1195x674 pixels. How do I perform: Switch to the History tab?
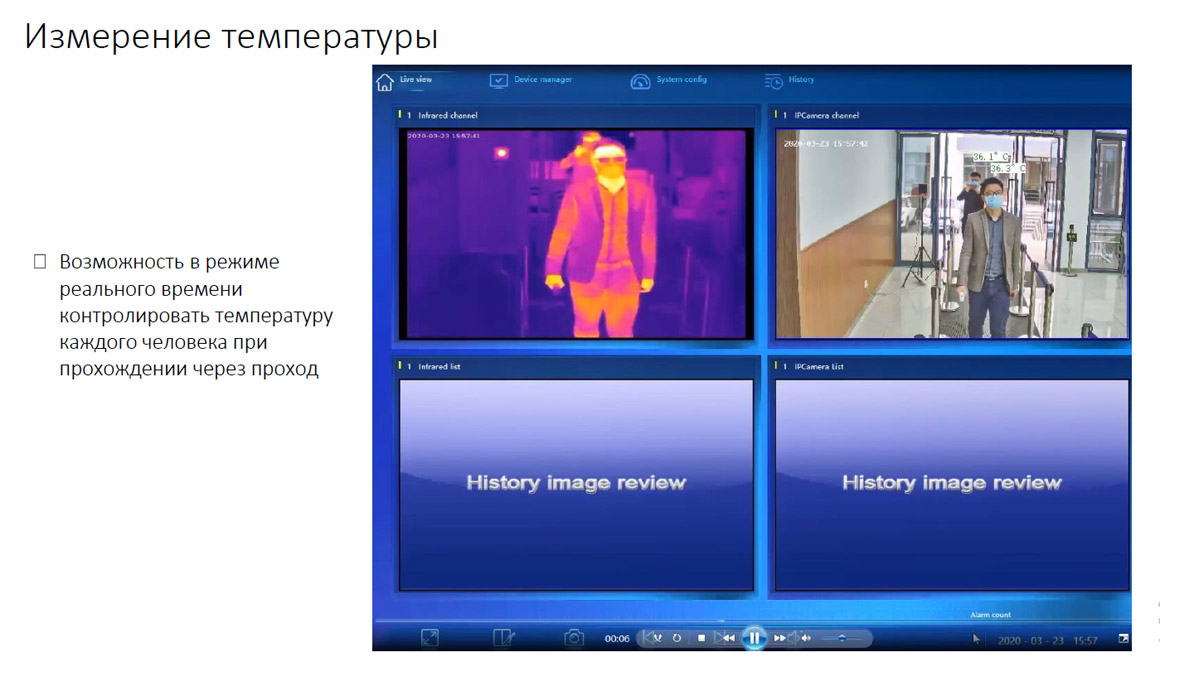coord(800,80)
